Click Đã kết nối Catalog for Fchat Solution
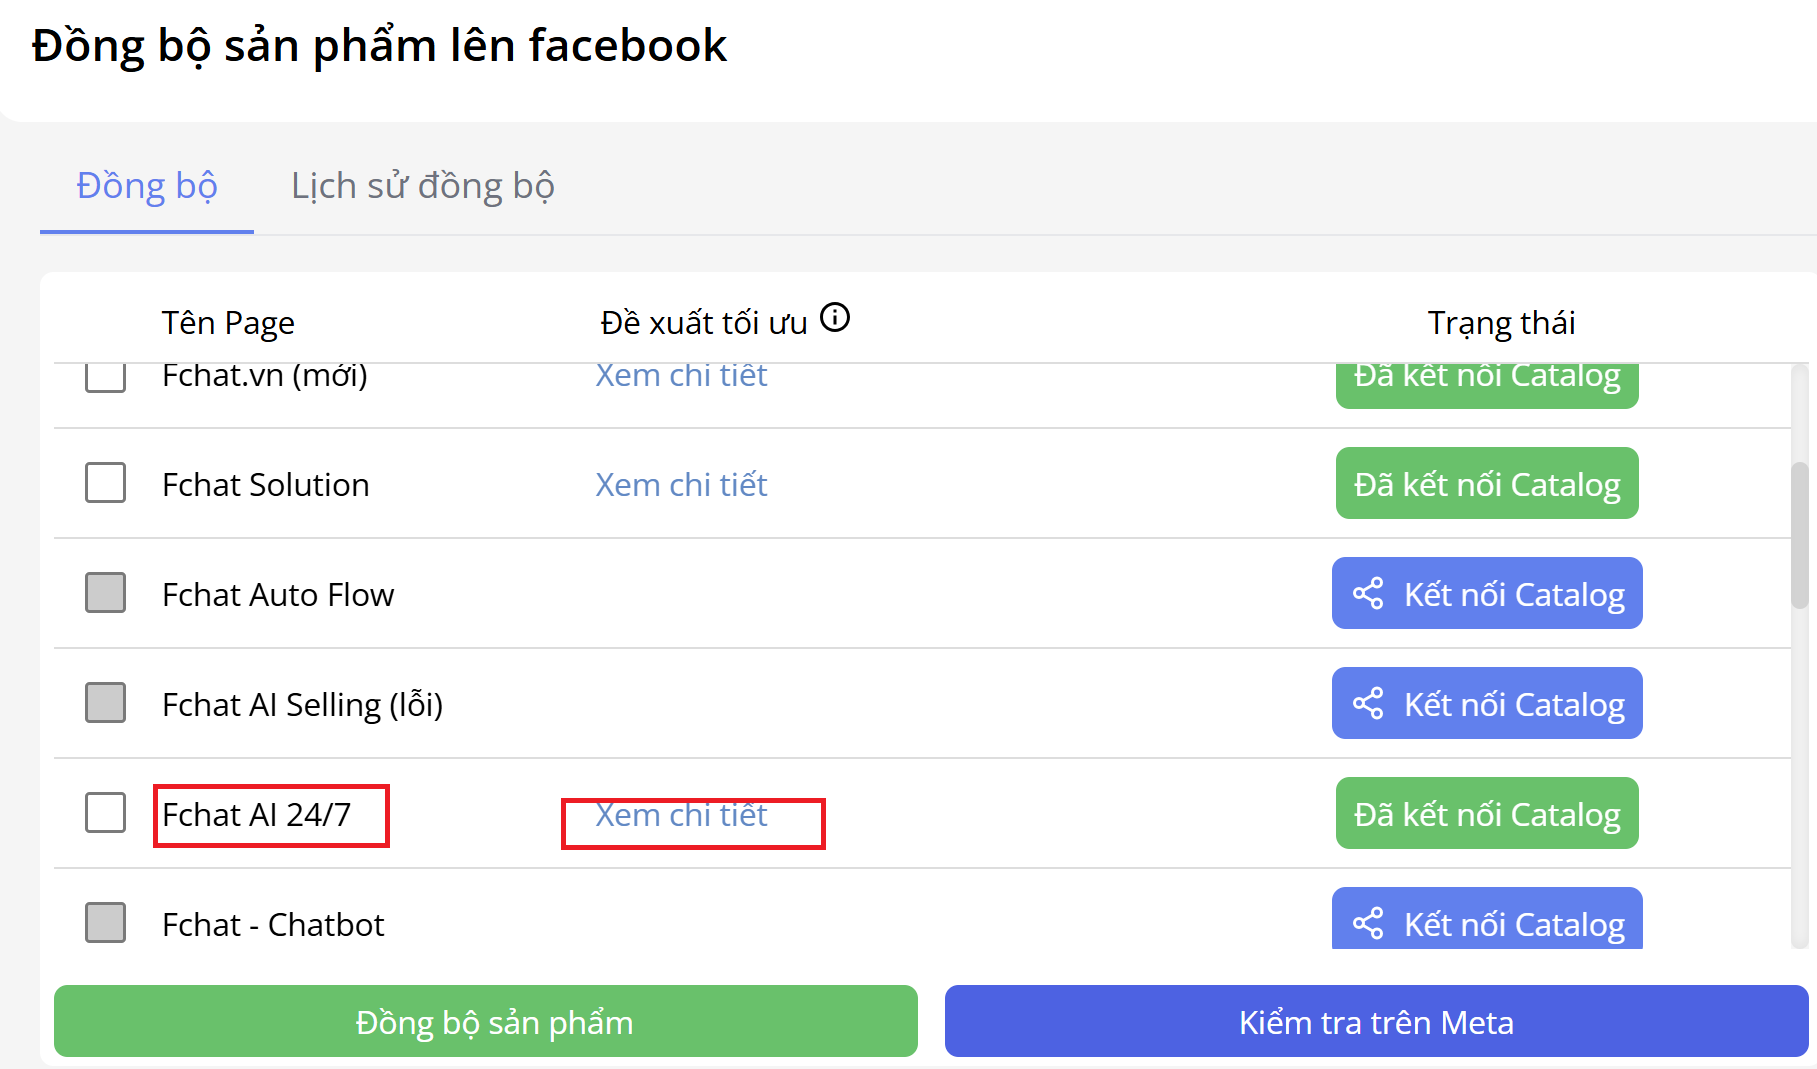The height and width of the screenshot is (1069, 1817). [x=1487, y=484]
